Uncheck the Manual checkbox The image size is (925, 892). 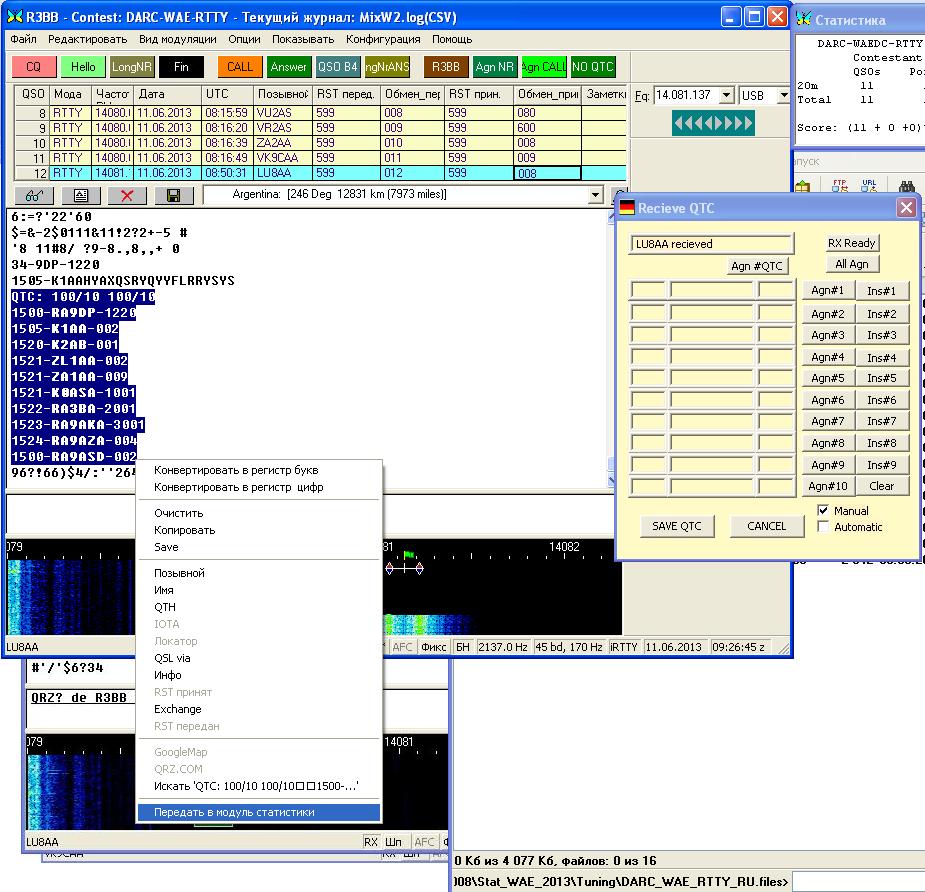(x=824, y=511)
